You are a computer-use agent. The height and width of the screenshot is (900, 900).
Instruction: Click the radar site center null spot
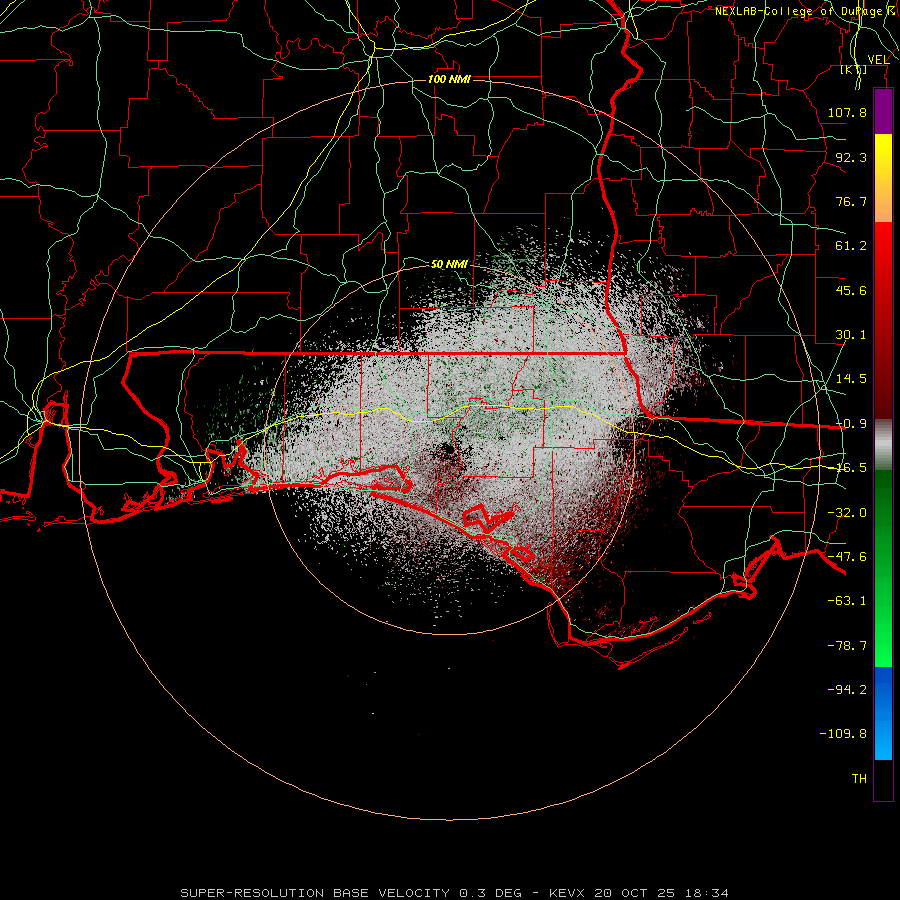pos(448,450)
